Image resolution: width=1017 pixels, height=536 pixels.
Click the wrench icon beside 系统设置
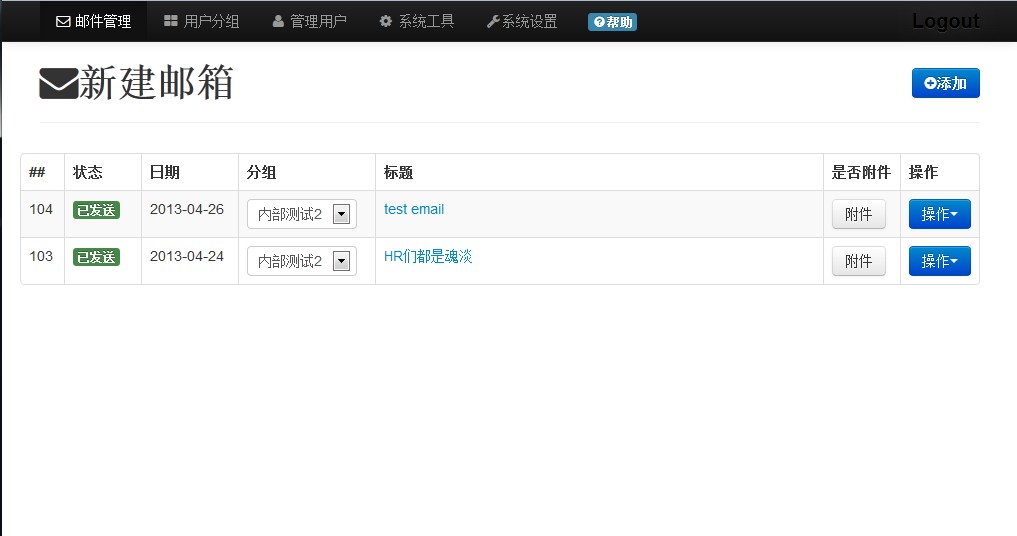pos(493,21)
